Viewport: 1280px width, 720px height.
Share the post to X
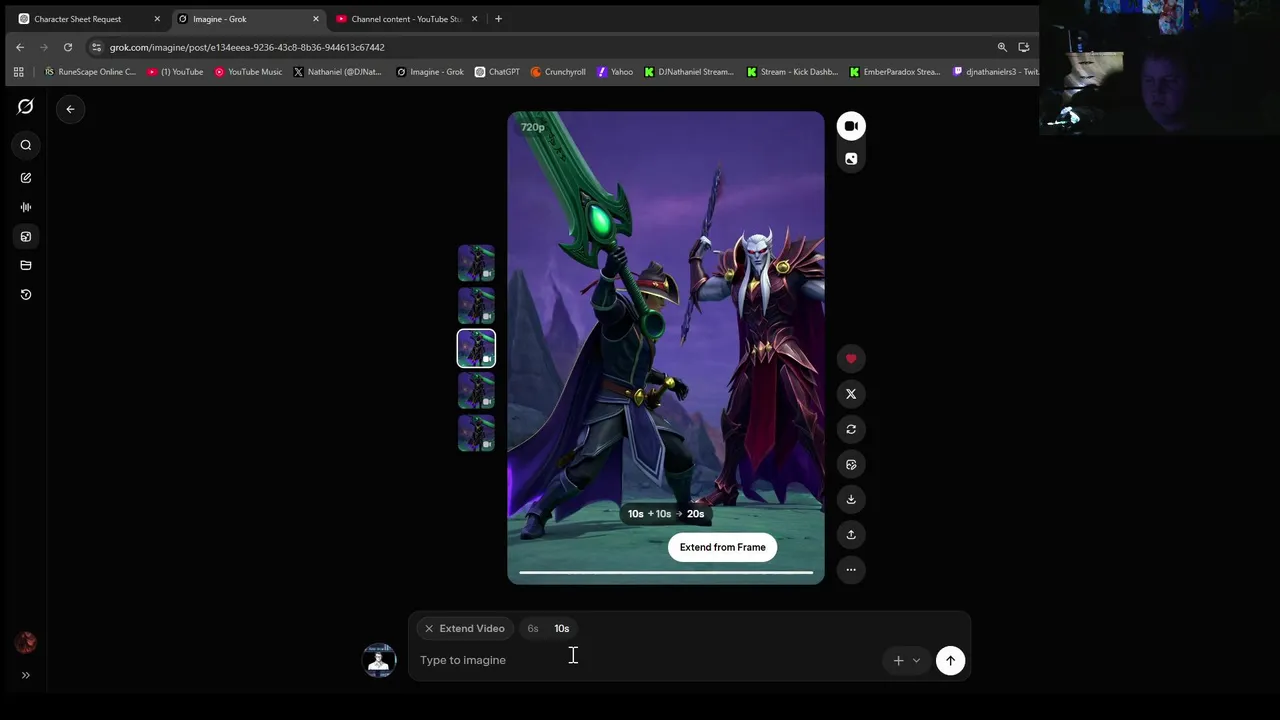pos(851,394)
